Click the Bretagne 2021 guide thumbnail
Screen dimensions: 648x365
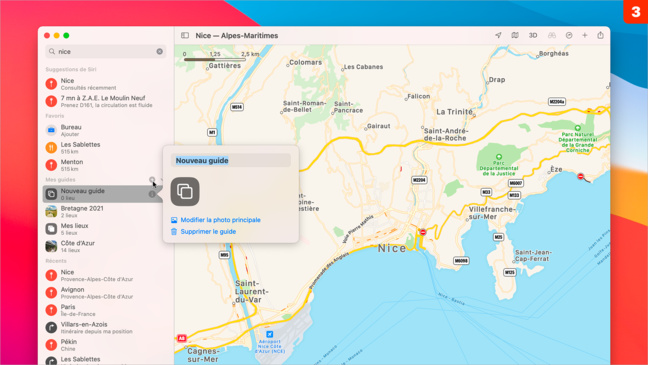[51, 211]
